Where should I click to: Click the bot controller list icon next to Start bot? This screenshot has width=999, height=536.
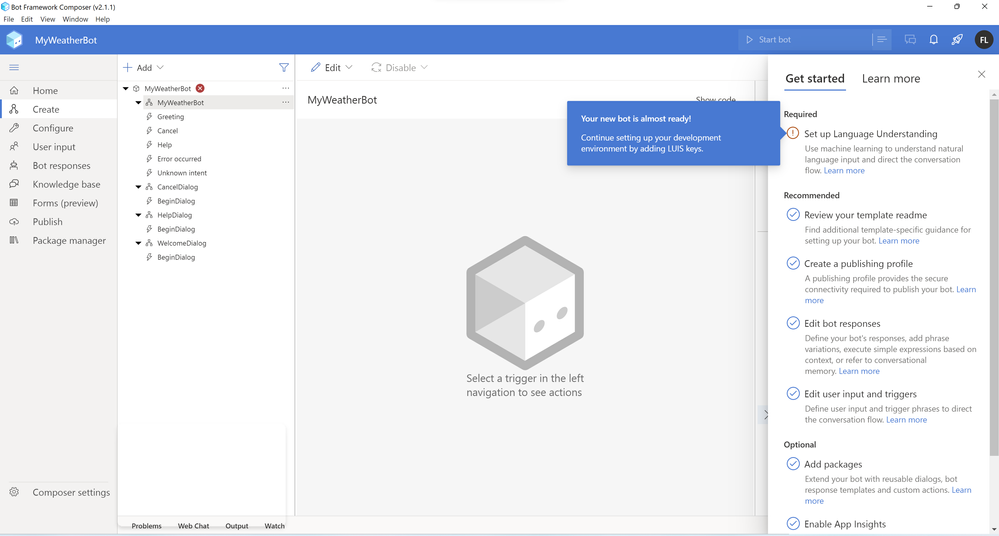tap(882, 40)
